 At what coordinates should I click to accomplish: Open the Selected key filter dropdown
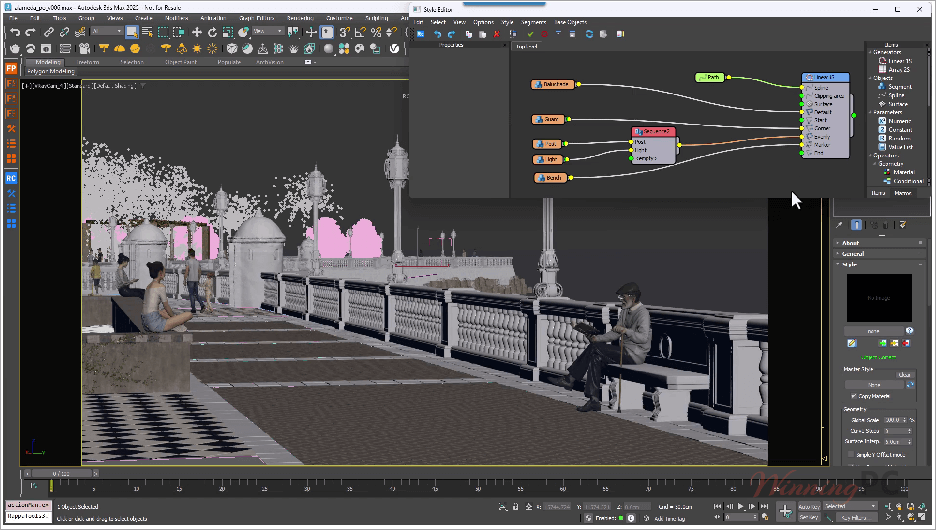click(851, 506)
